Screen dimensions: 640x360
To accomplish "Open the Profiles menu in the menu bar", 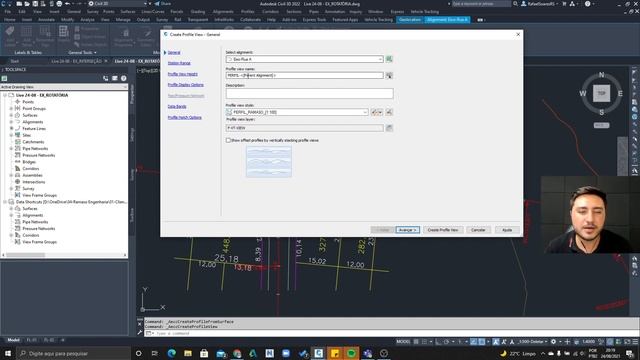I will click(x=247, y=11).
